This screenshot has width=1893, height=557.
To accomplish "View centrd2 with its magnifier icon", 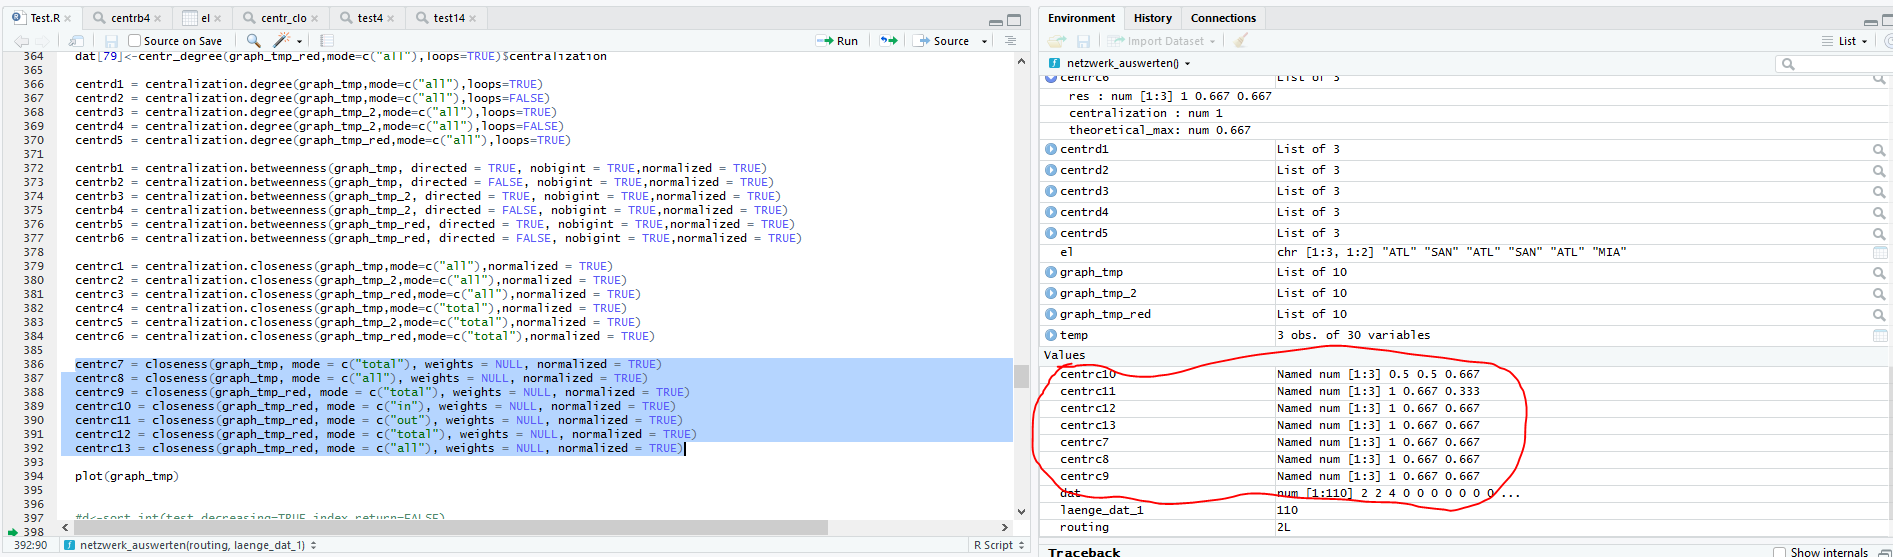I will tap(1879, 171).
